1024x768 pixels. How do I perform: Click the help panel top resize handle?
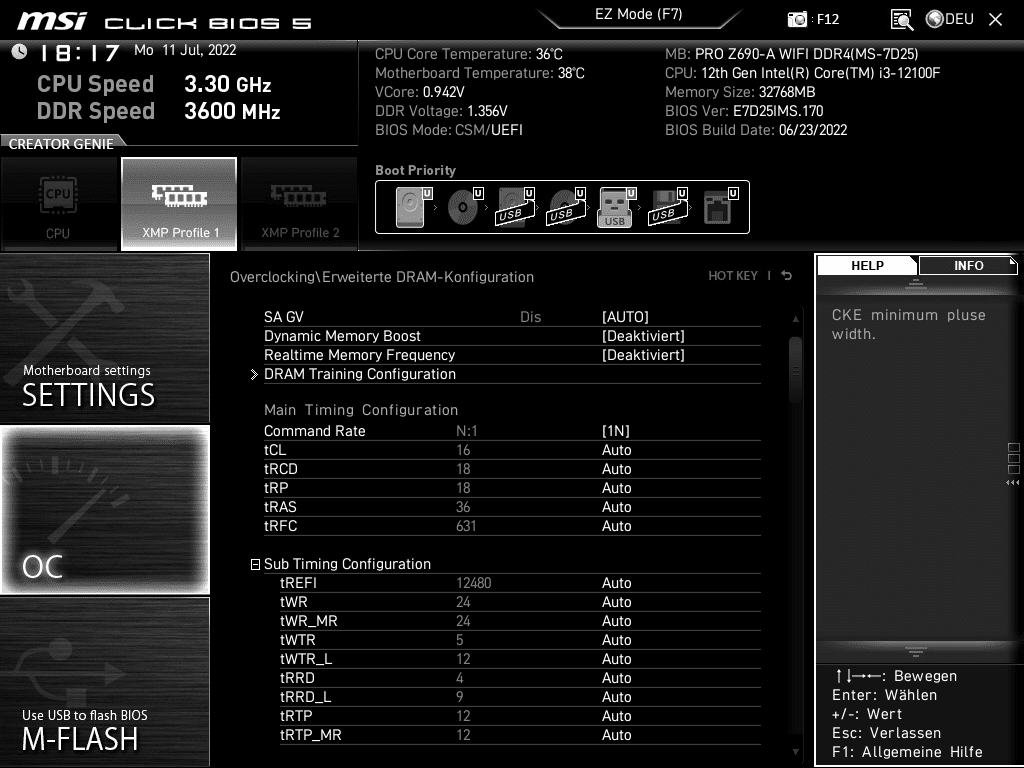916,283
